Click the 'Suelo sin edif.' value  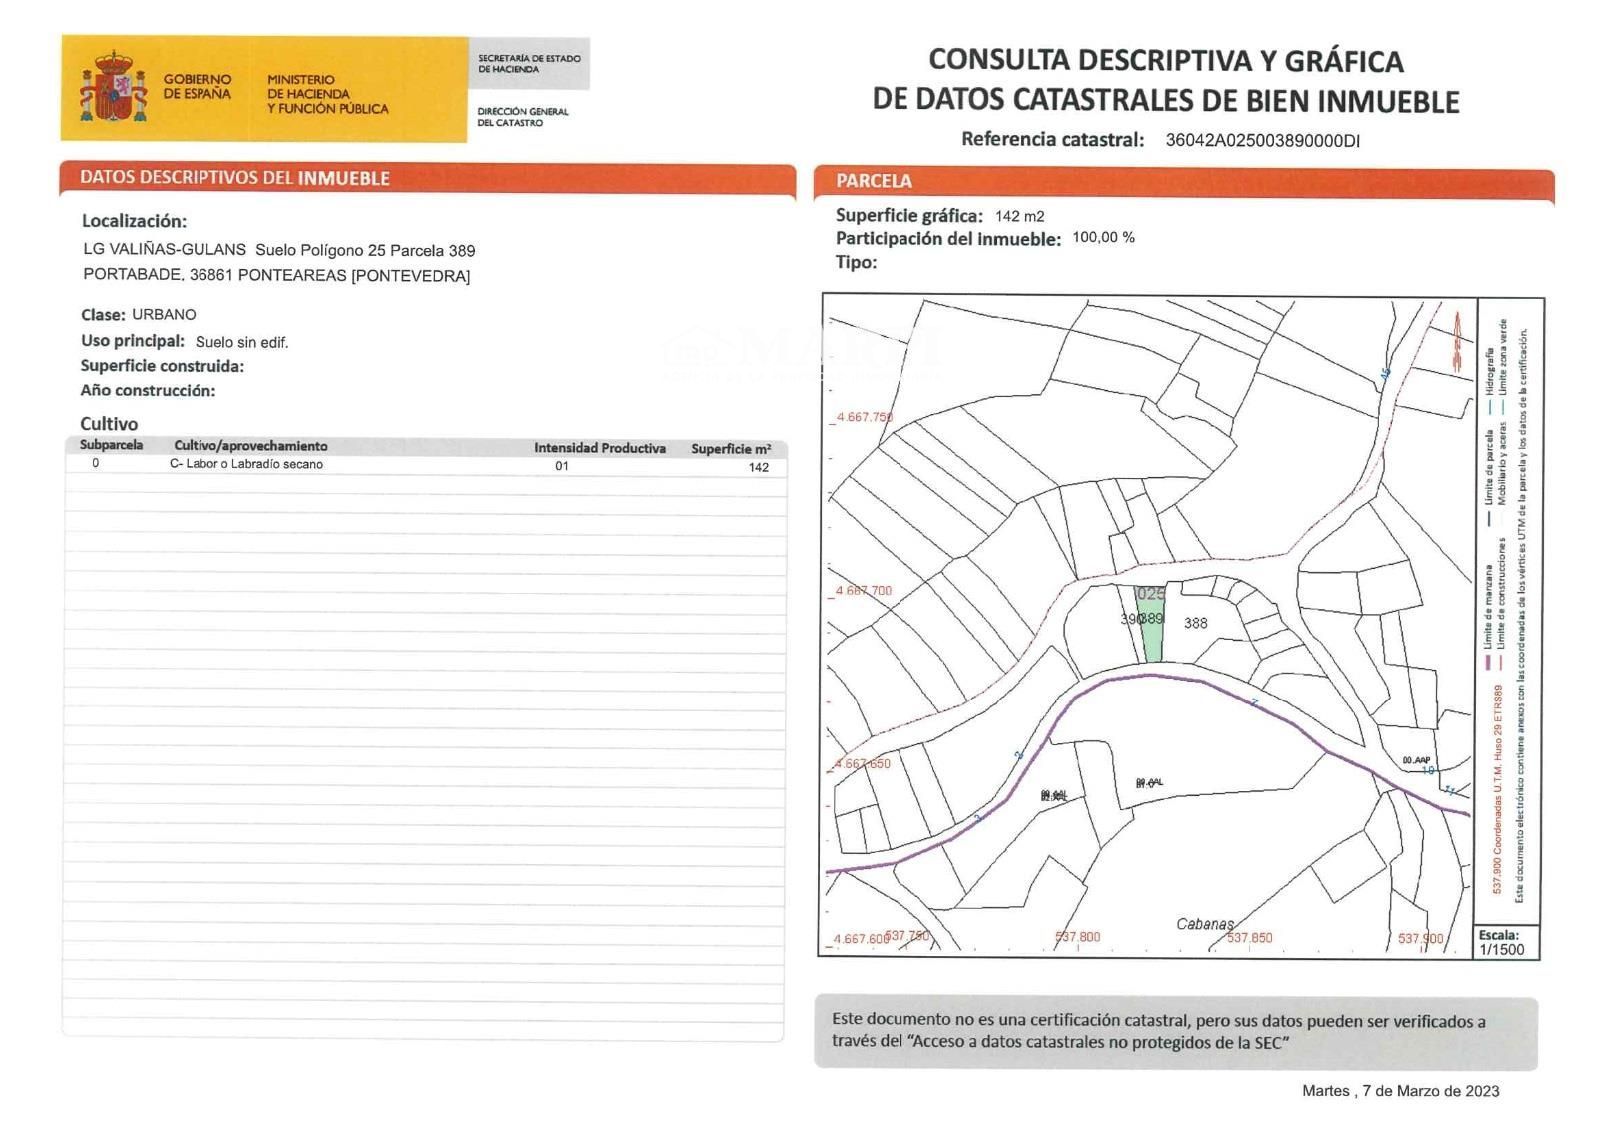click(242, 342)
